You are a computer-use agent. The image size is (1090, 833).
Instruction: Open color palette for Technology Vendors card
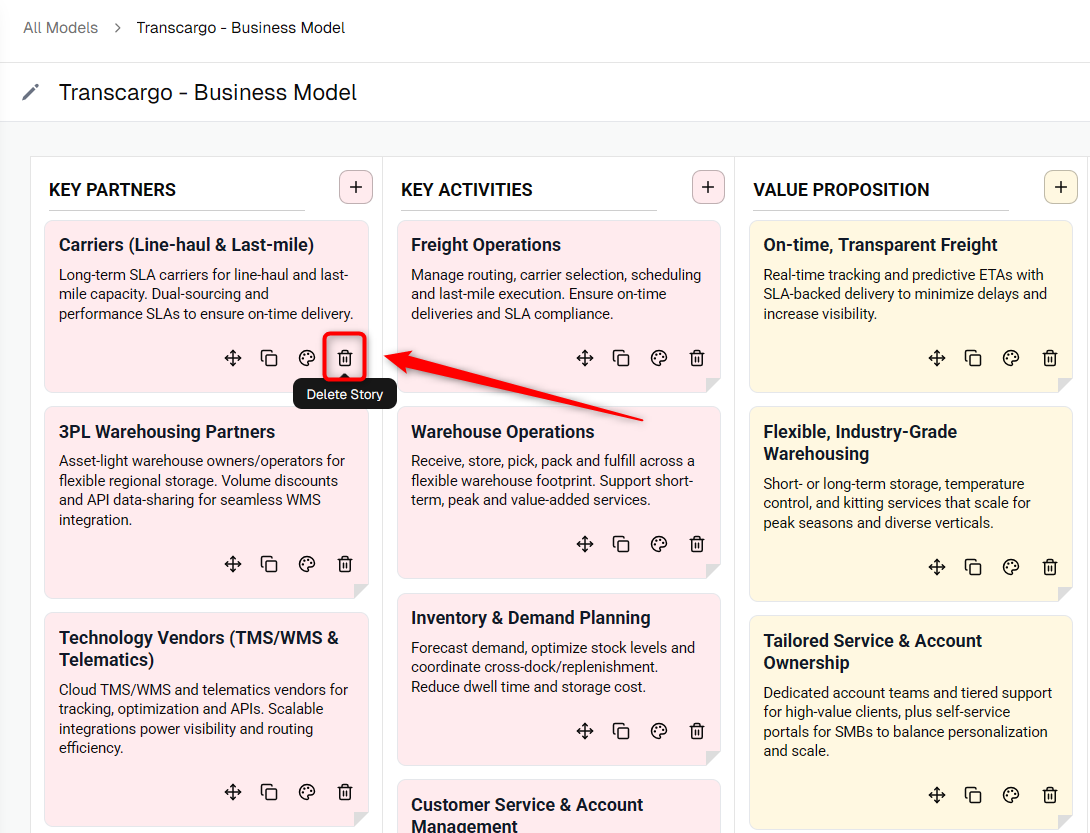tap(307, 792)
